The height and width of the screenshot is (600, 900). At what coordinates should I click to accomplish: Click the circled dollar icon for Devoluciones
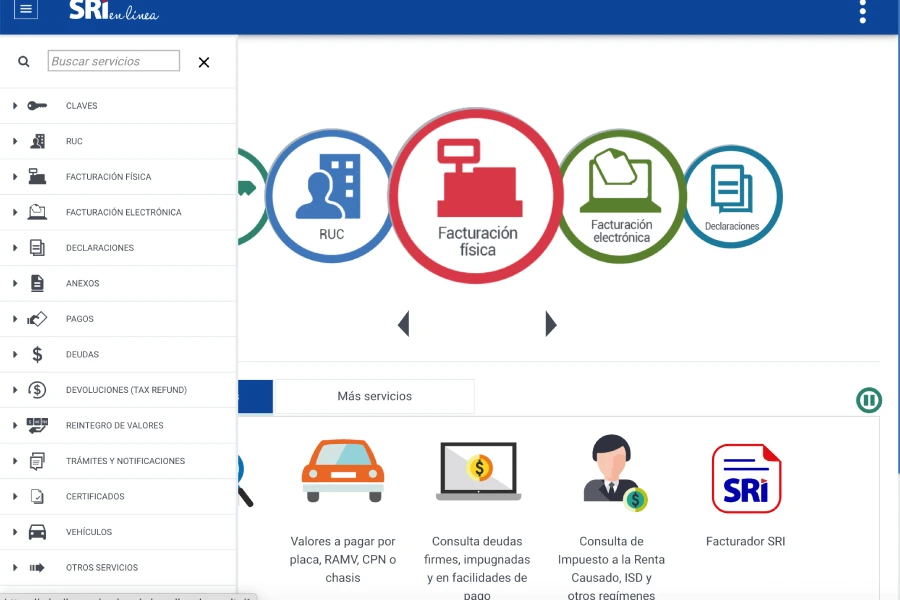[x=37, y=390]
